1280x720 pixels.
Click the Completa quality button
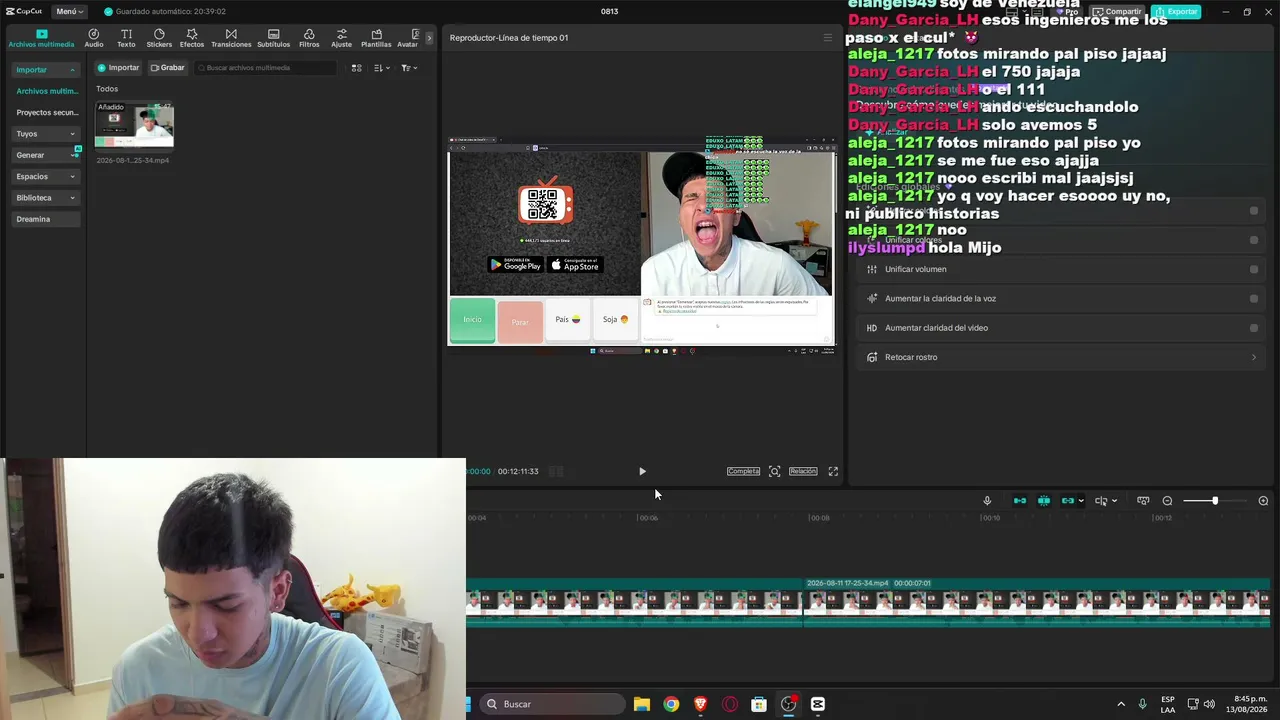pyautogui.click(x=743, y=471)
